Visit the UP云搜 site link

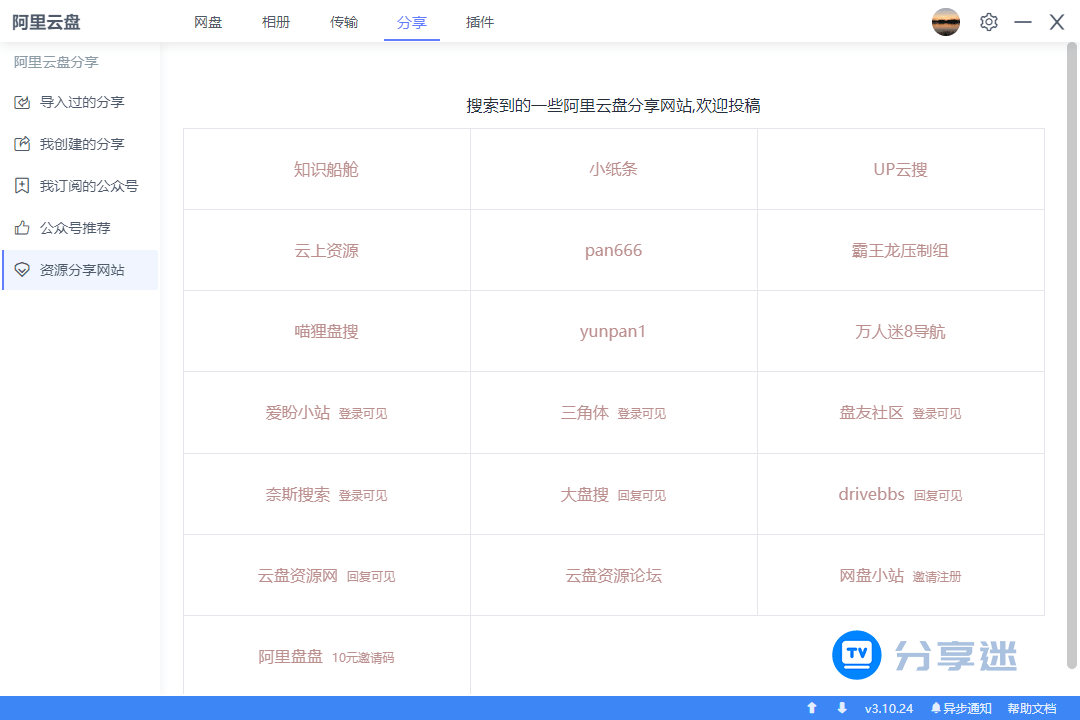899,168
